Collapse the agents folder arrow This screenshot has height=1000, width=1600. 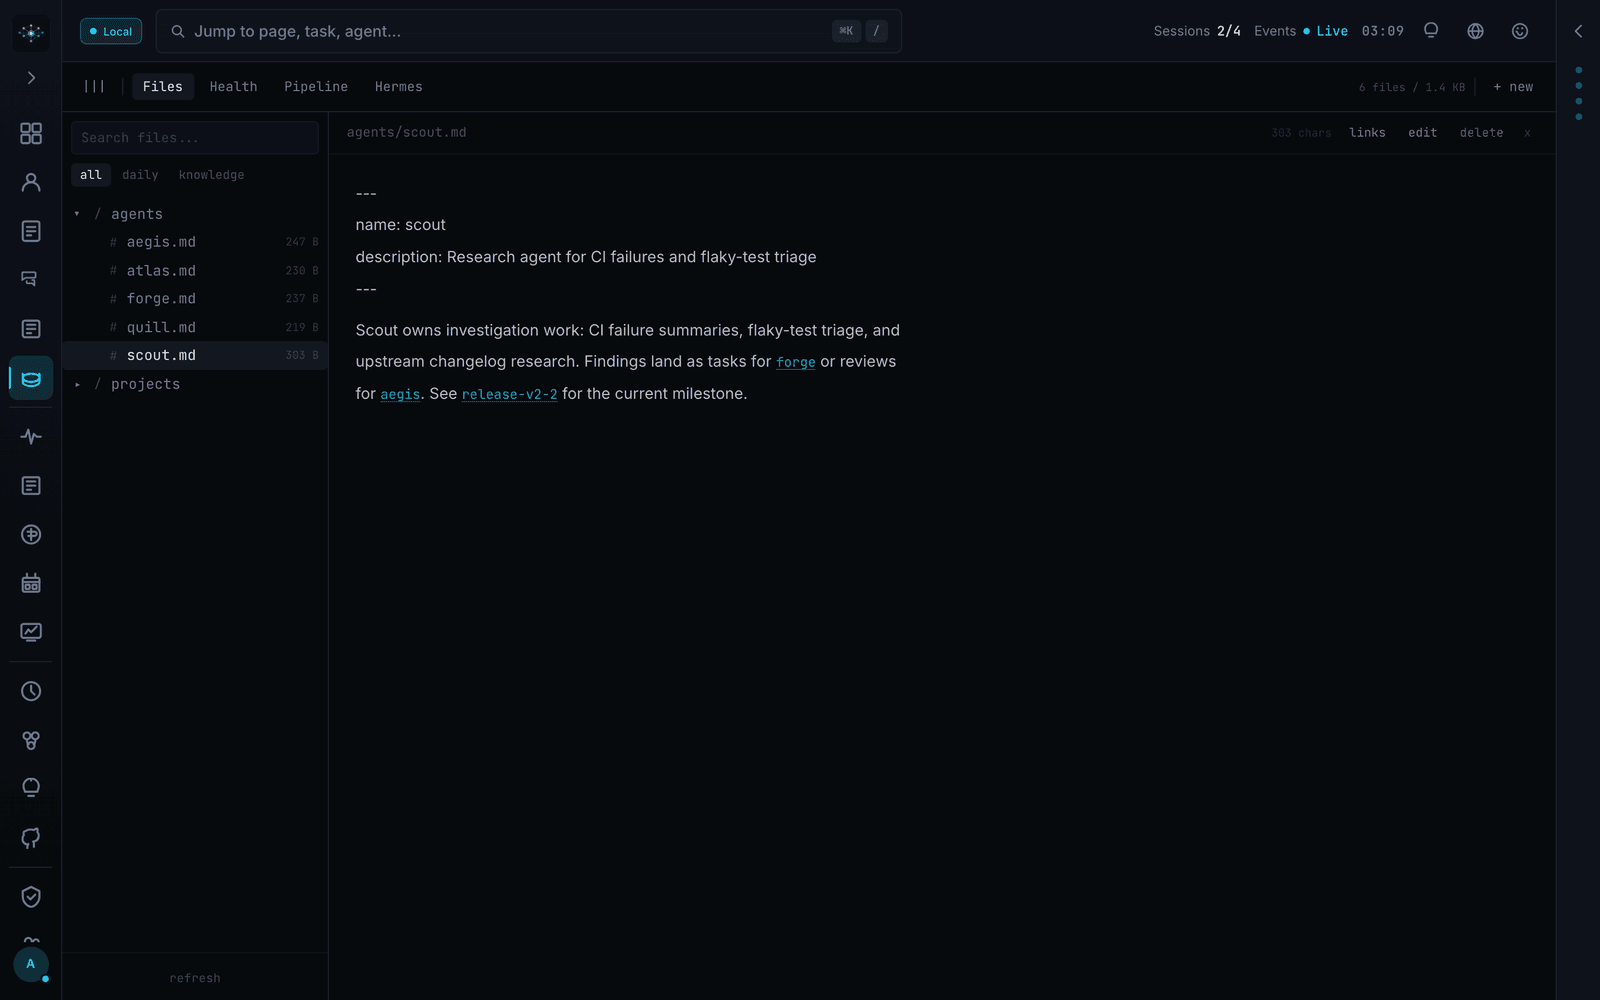(x=77, y=214)
